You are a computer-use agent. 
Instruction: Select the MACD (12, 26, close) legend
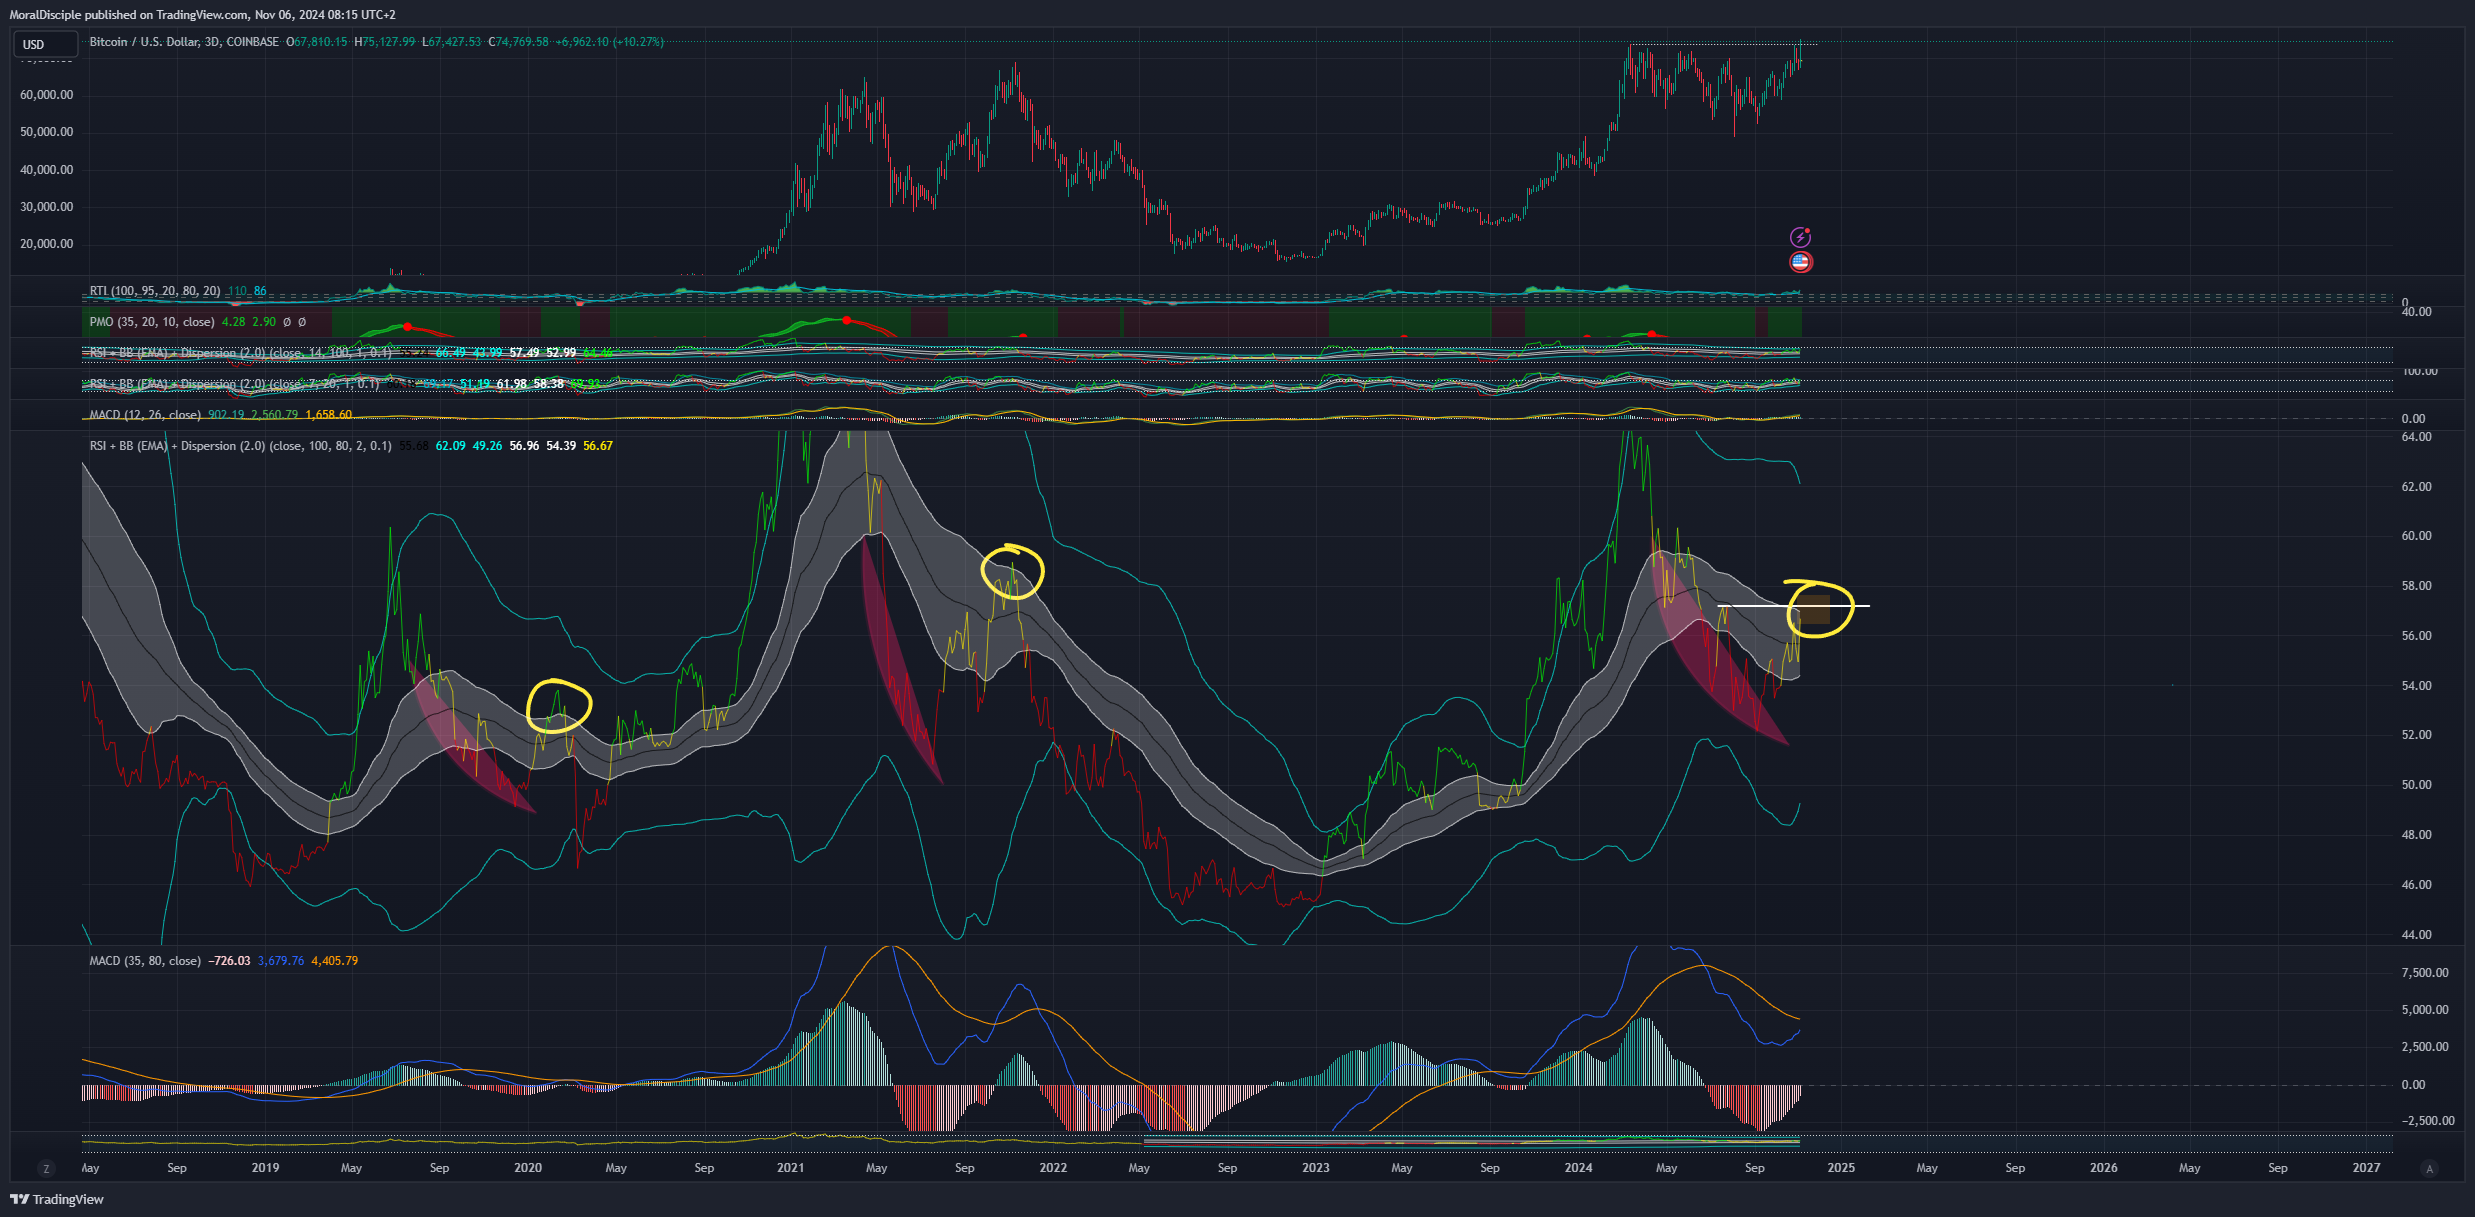pyautogui.click(x=145, y=415)
